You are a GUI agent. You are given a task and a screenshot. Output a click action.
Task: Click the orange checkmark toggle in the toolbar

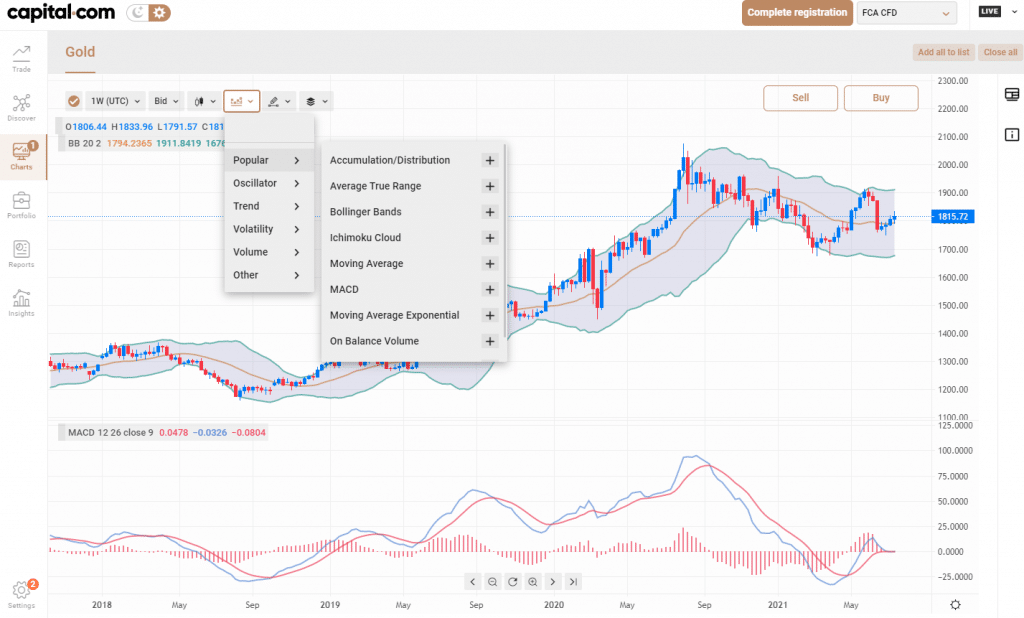(73, 101)
